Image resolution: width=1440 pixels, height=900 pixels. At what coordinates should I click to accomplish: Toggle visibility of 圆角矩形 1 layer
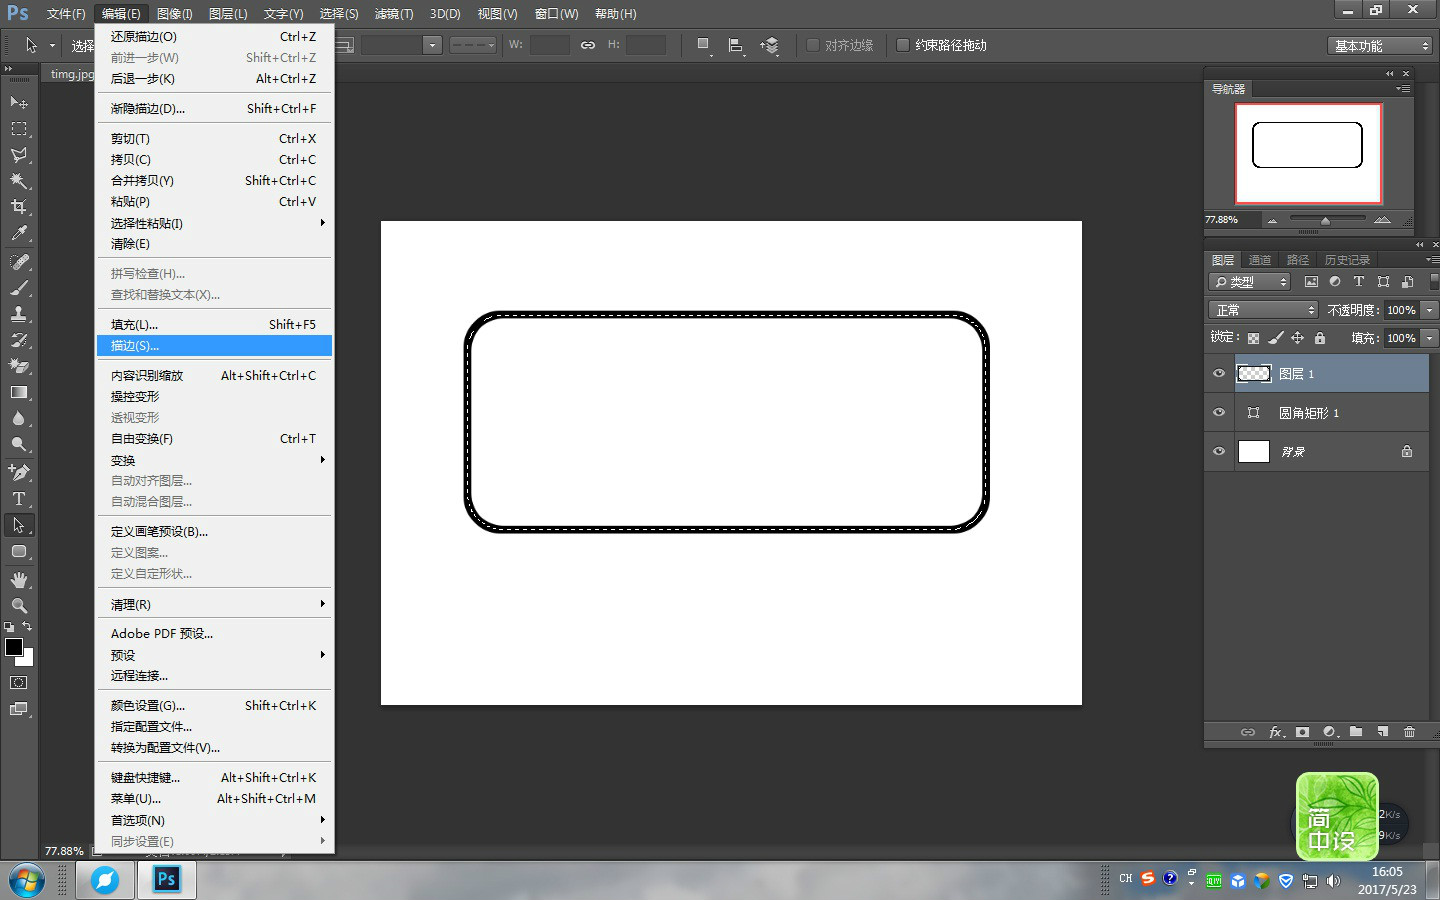pos(1219,412)
